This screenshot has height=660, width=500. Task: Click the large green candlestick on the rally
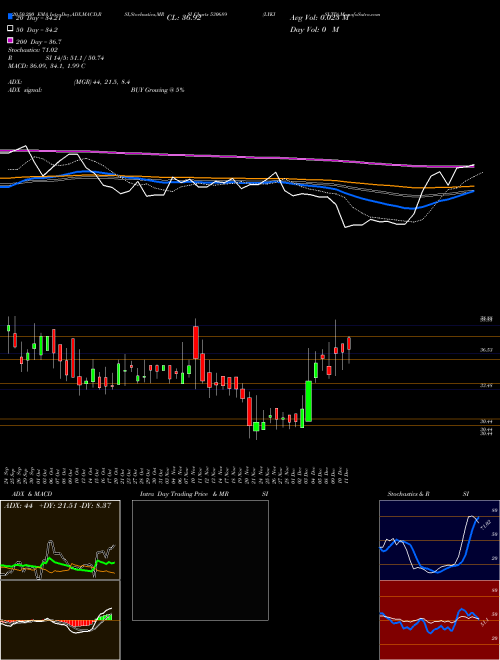coord(309,401)
